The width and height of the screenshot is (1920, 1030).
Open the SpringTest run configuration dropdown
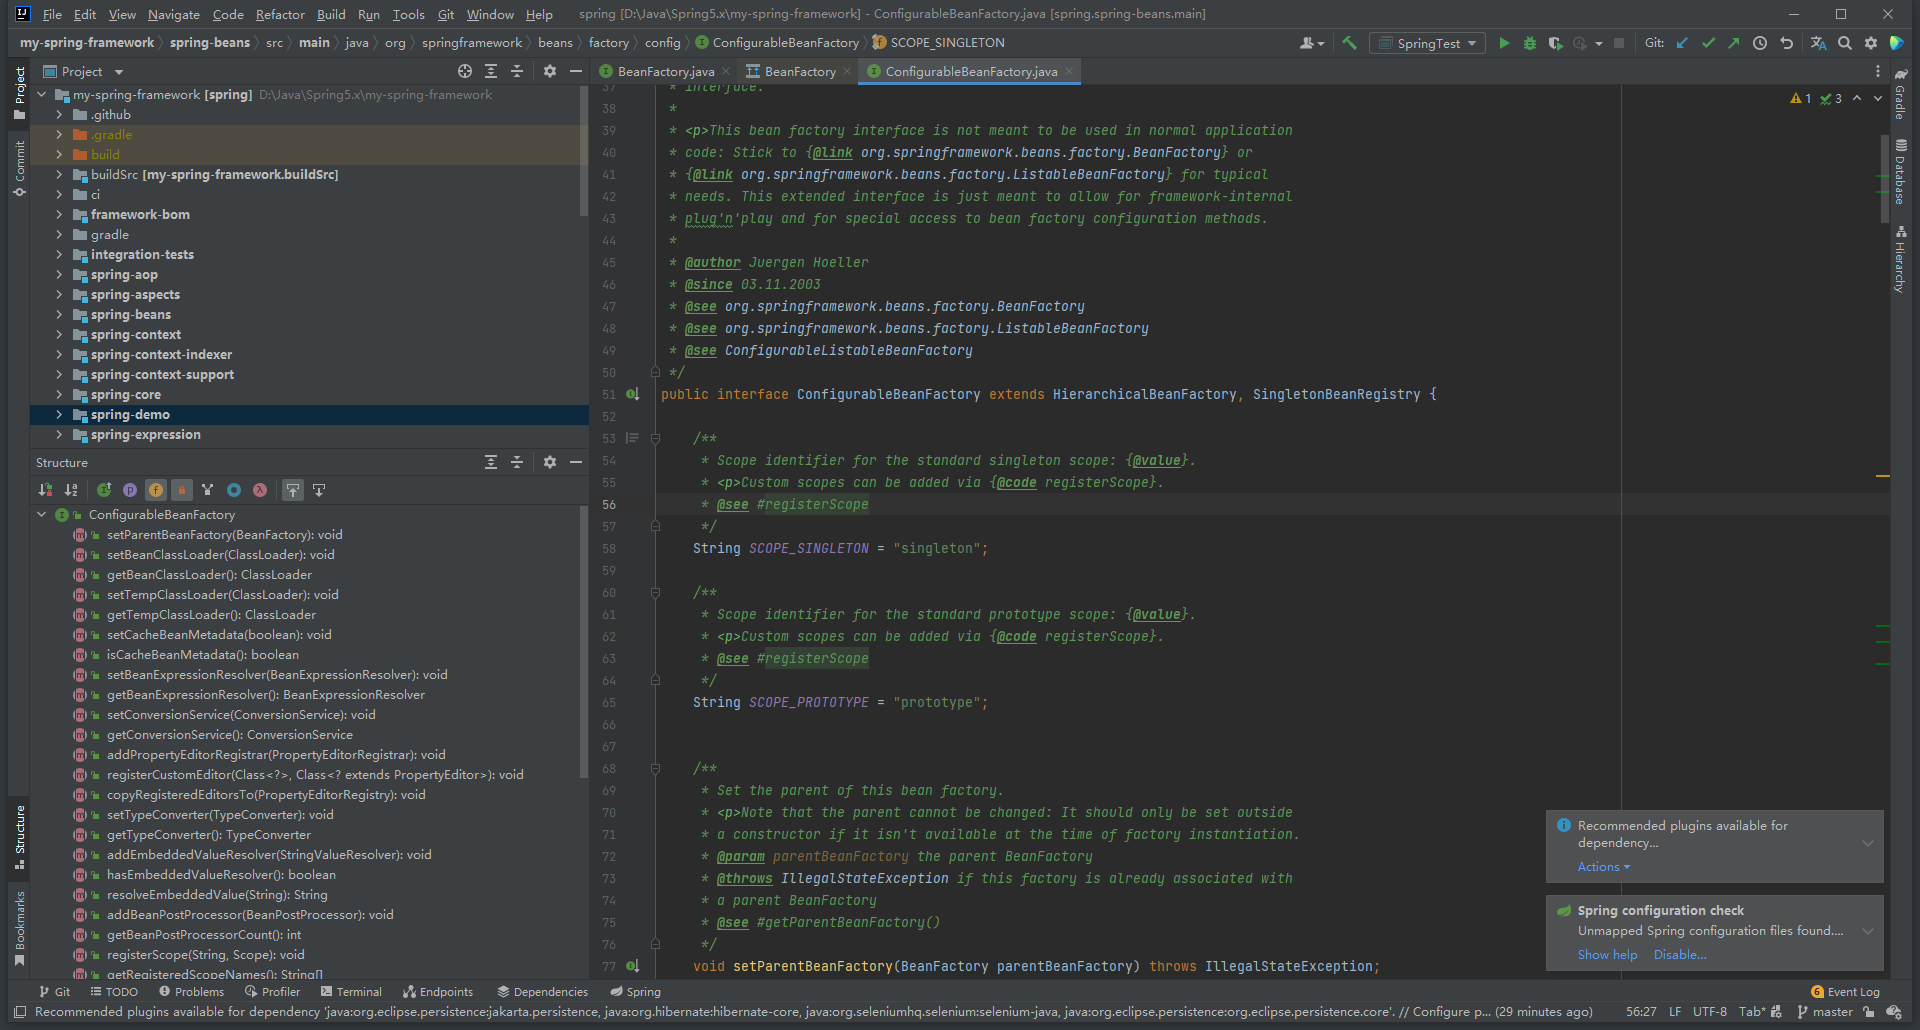coord(1428,43)
